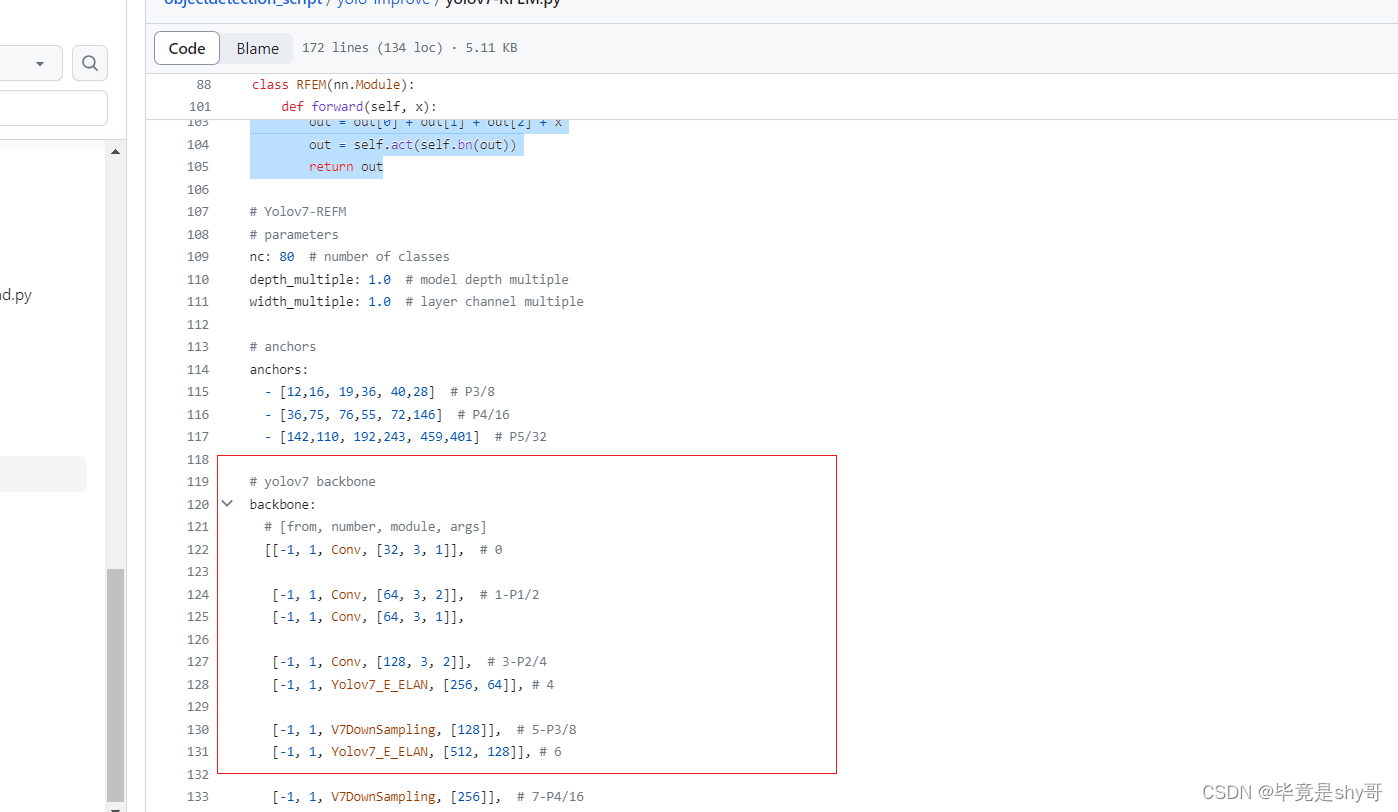The width and height of the screenshot is (1398, 812).
Task: Click the 'backbone:' key
Action: 283,504
